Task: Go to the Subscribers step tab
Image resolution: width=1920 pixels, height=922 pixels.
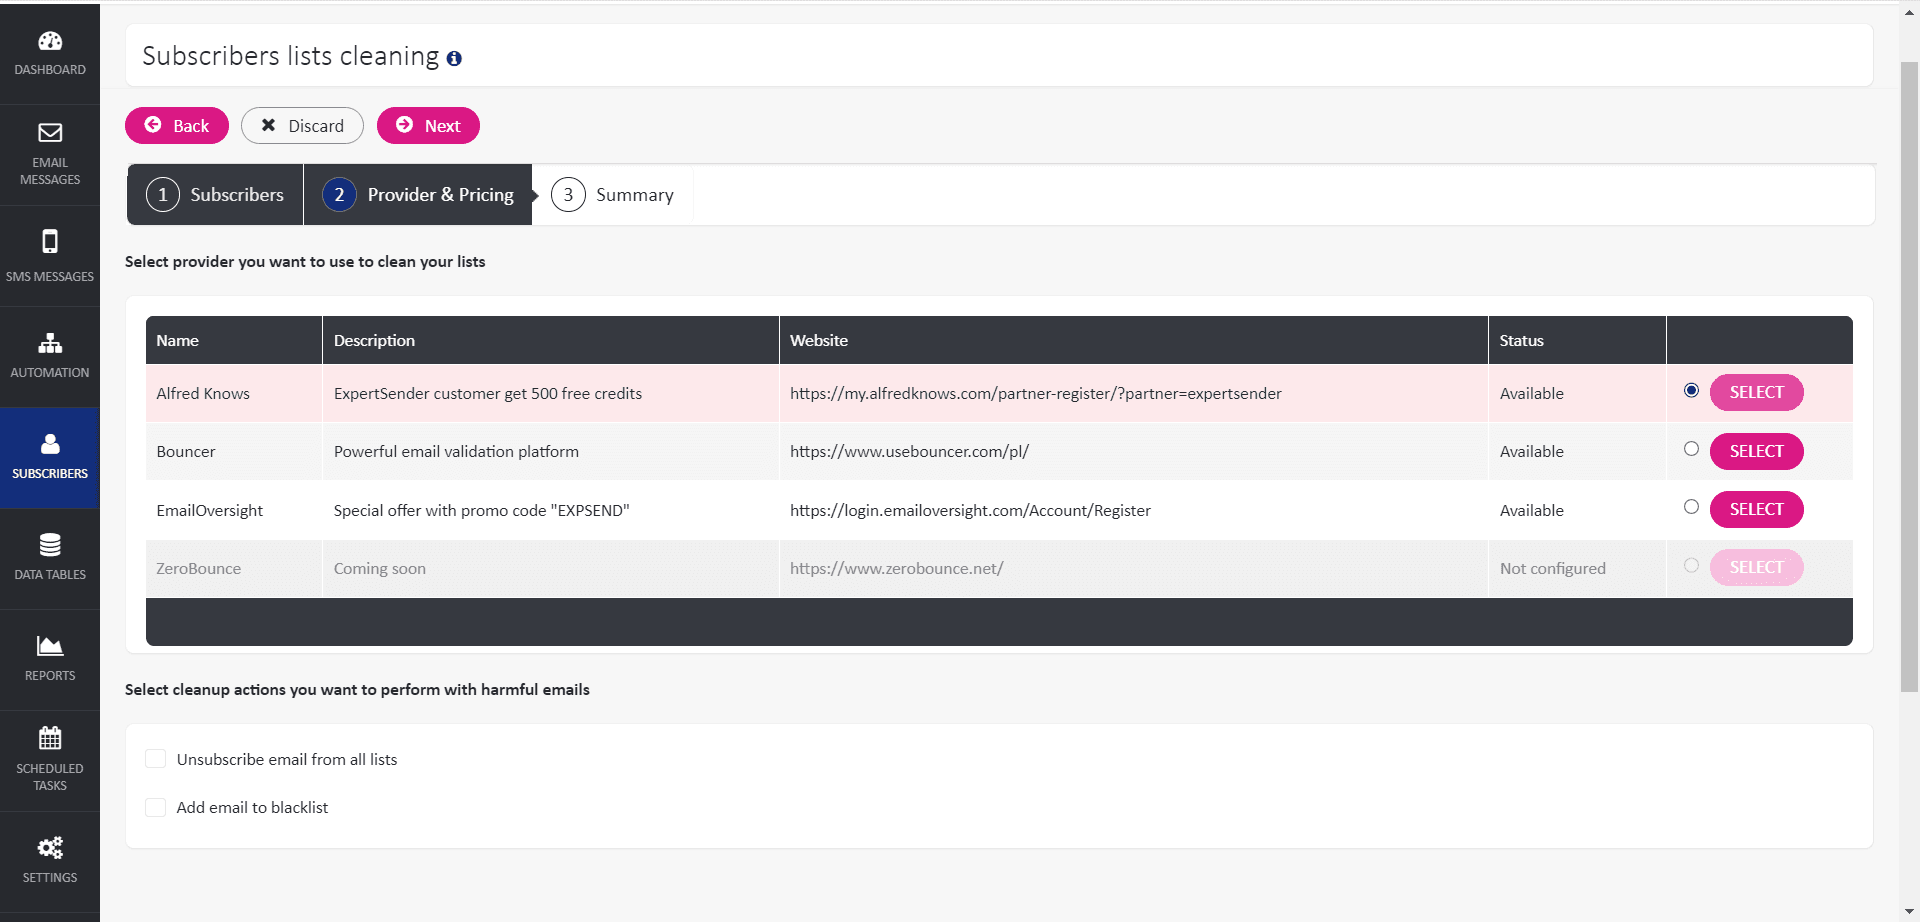Action: [x=215, y=195]
